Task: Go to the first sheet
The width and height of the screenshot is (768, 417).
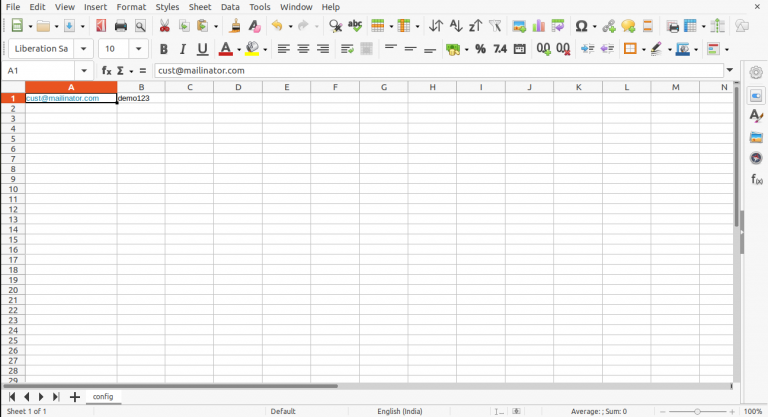Action: pyautogui.click(x=12, y=397)
